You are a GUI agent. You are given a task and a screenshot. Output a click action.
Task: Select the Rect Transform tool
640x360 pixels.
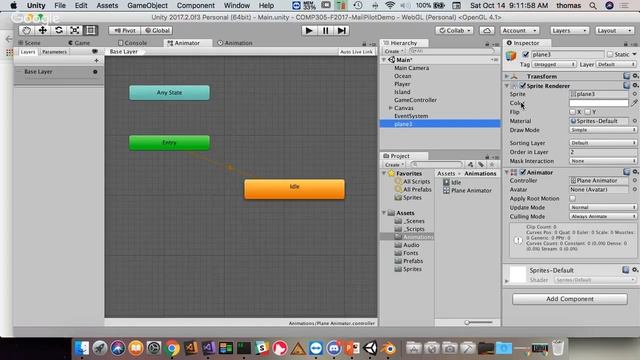[91, 30]
